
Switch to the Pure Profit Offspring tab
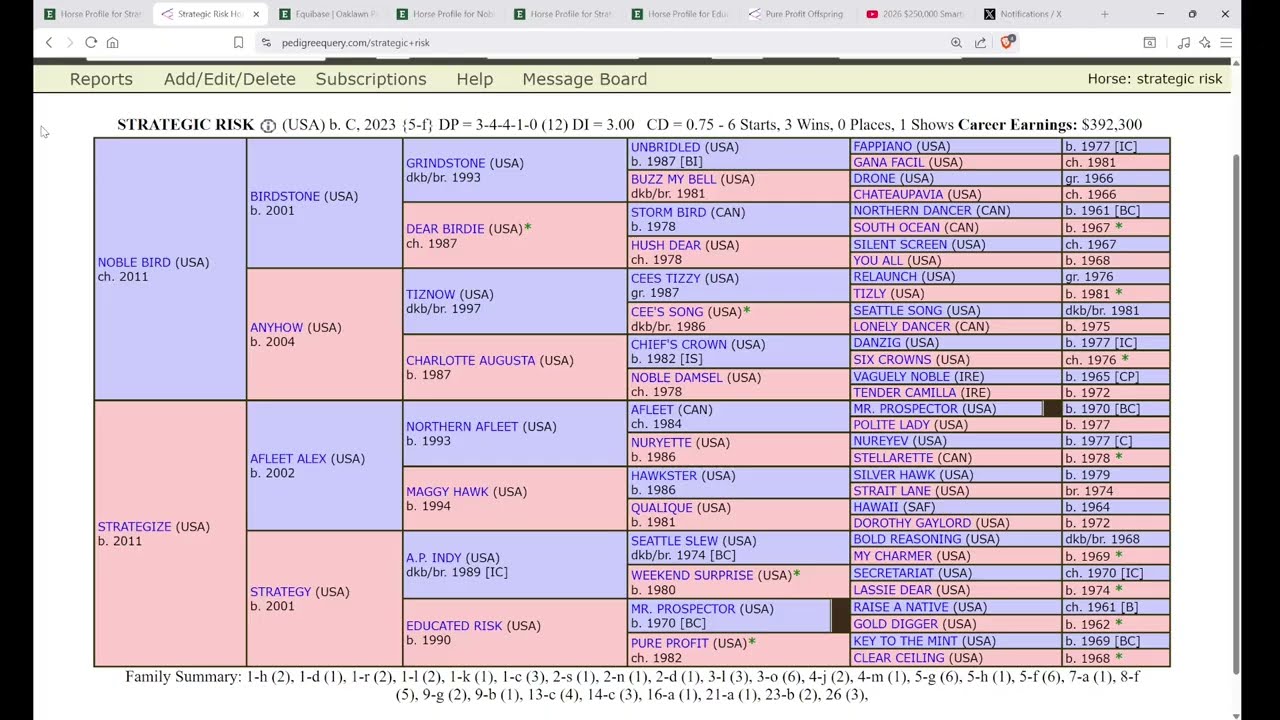click(796, 14)
